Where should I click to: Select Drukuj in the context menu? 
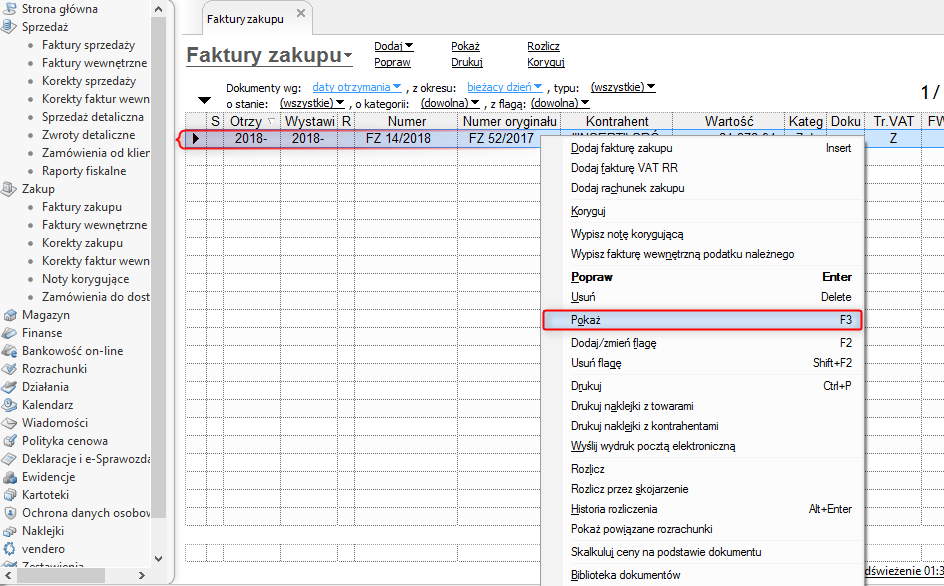[586, 386]
